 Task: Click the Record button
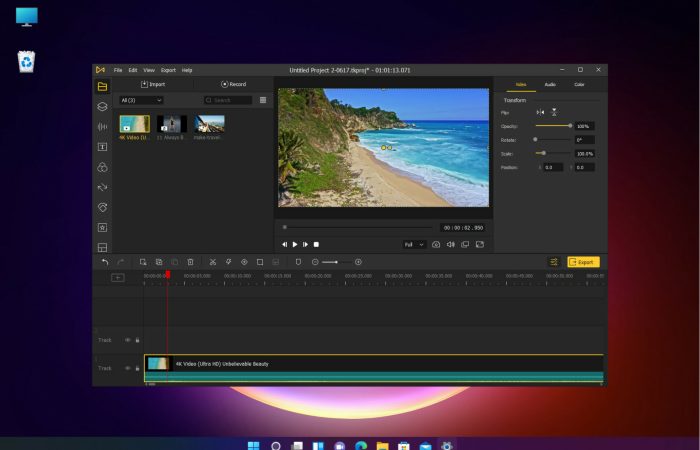click(x=233, y=84)
